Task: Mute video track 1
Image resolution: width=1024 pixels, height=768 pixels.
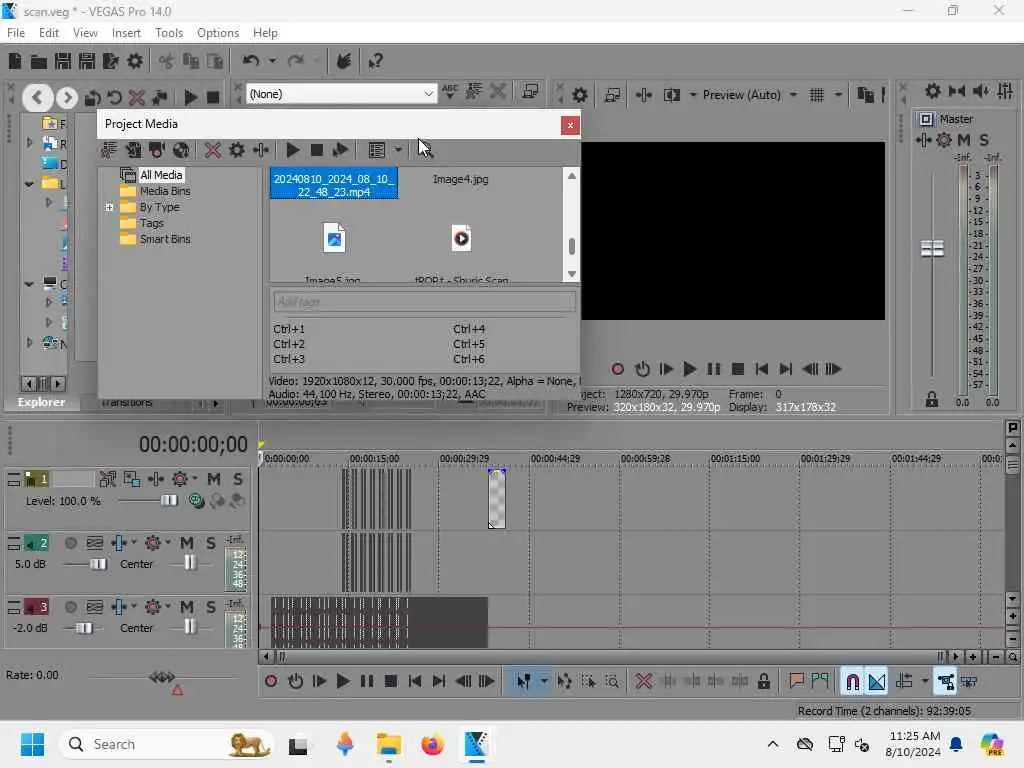Action: (214, 479)
